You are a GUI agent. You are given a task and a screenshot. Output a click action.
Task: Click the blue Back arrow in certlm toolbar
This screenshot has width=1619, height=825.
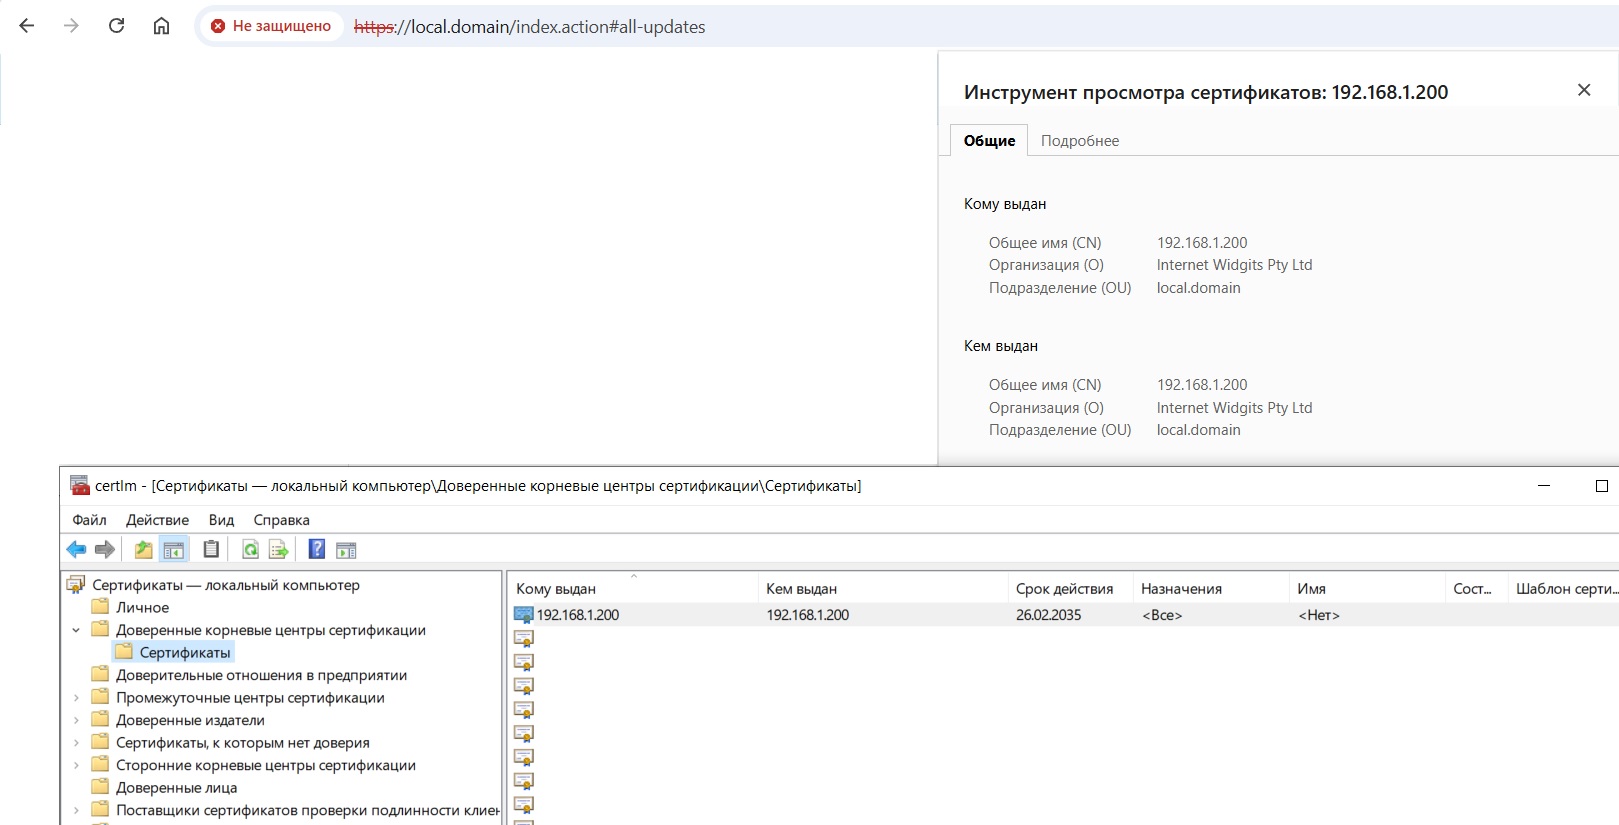coord(76,549)
